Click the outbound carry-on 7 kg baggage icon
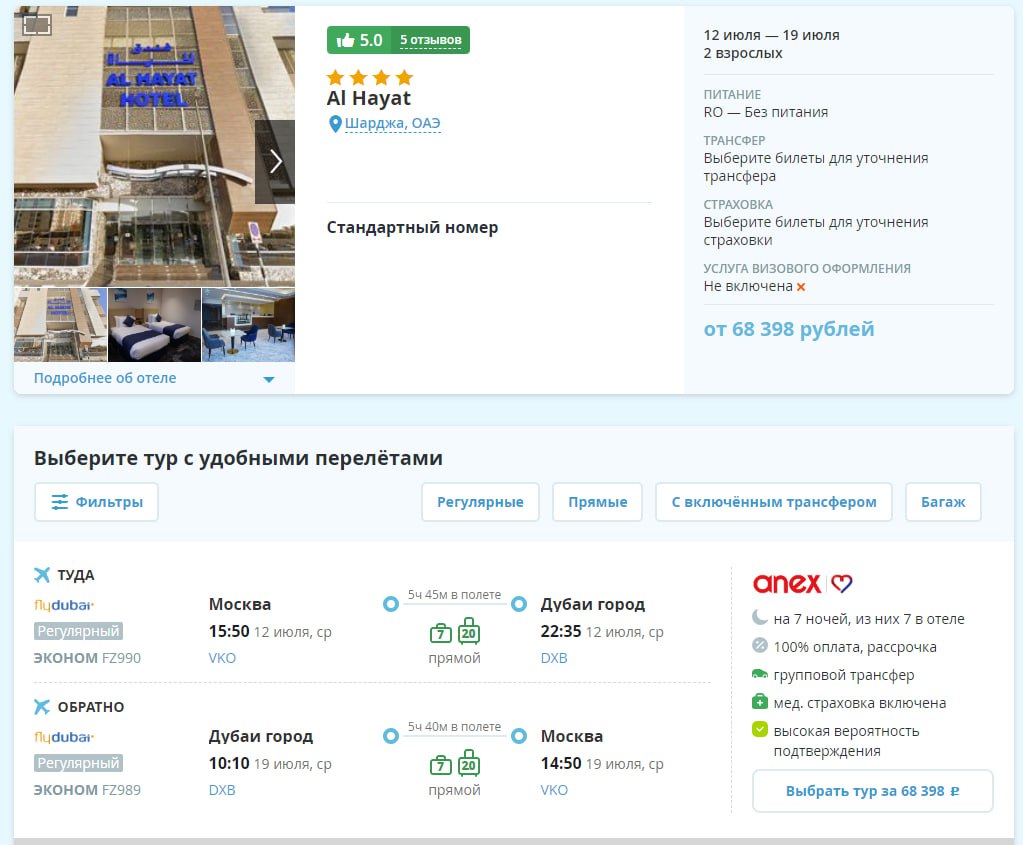 [x=440, y=632]
